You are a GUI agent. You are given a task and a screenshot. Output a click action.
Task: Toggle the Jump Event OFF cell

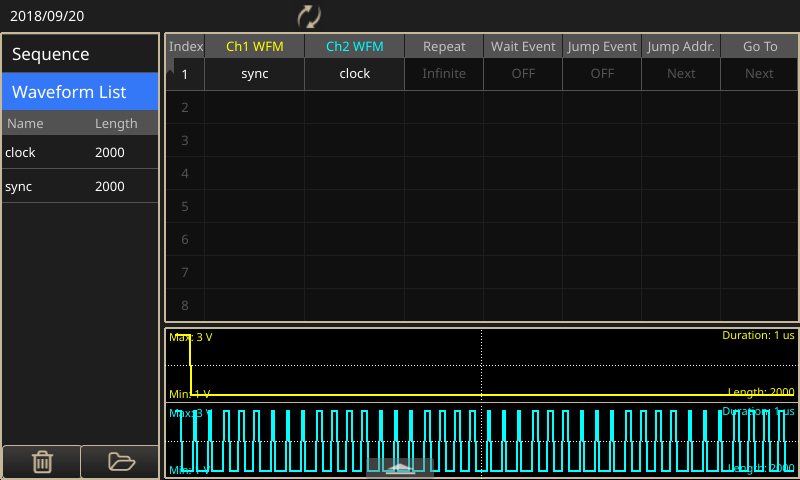(602, 73)
